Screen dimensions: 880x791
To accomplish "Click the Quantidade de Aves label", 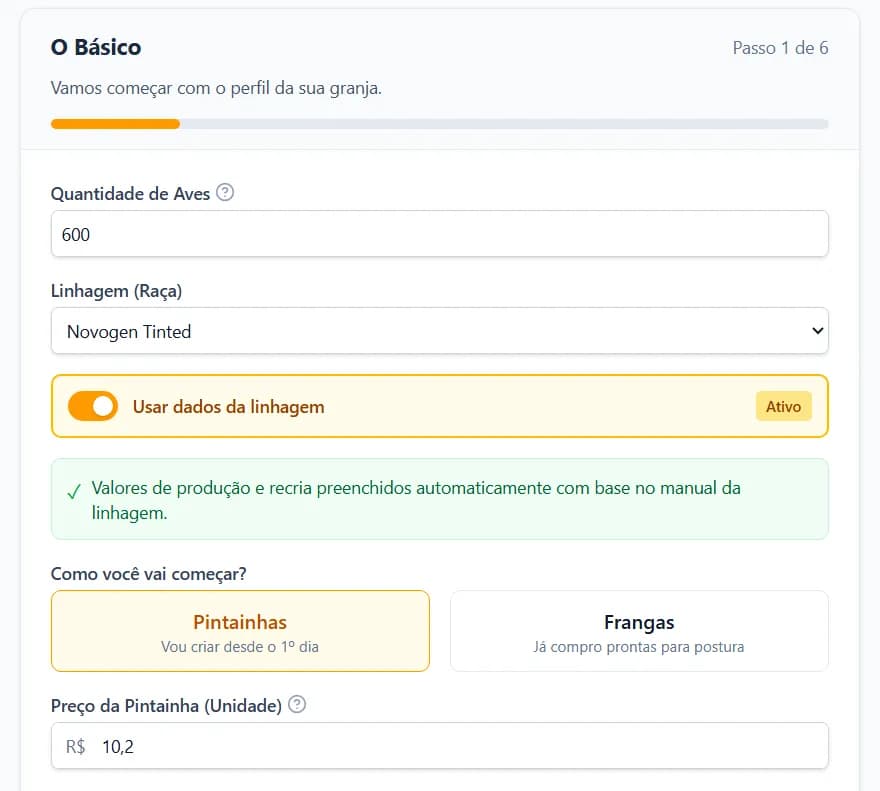I will click(x=131, y=194).
